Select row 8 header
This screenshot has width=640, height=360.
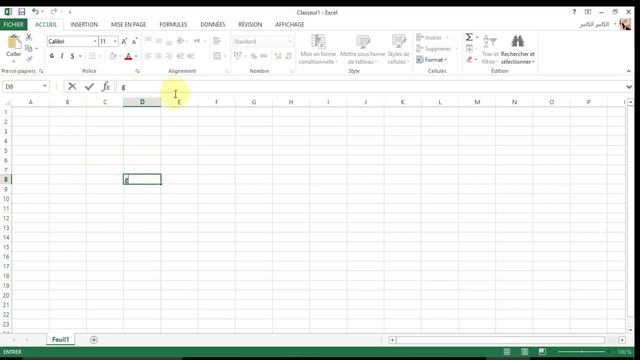point(6,179)
